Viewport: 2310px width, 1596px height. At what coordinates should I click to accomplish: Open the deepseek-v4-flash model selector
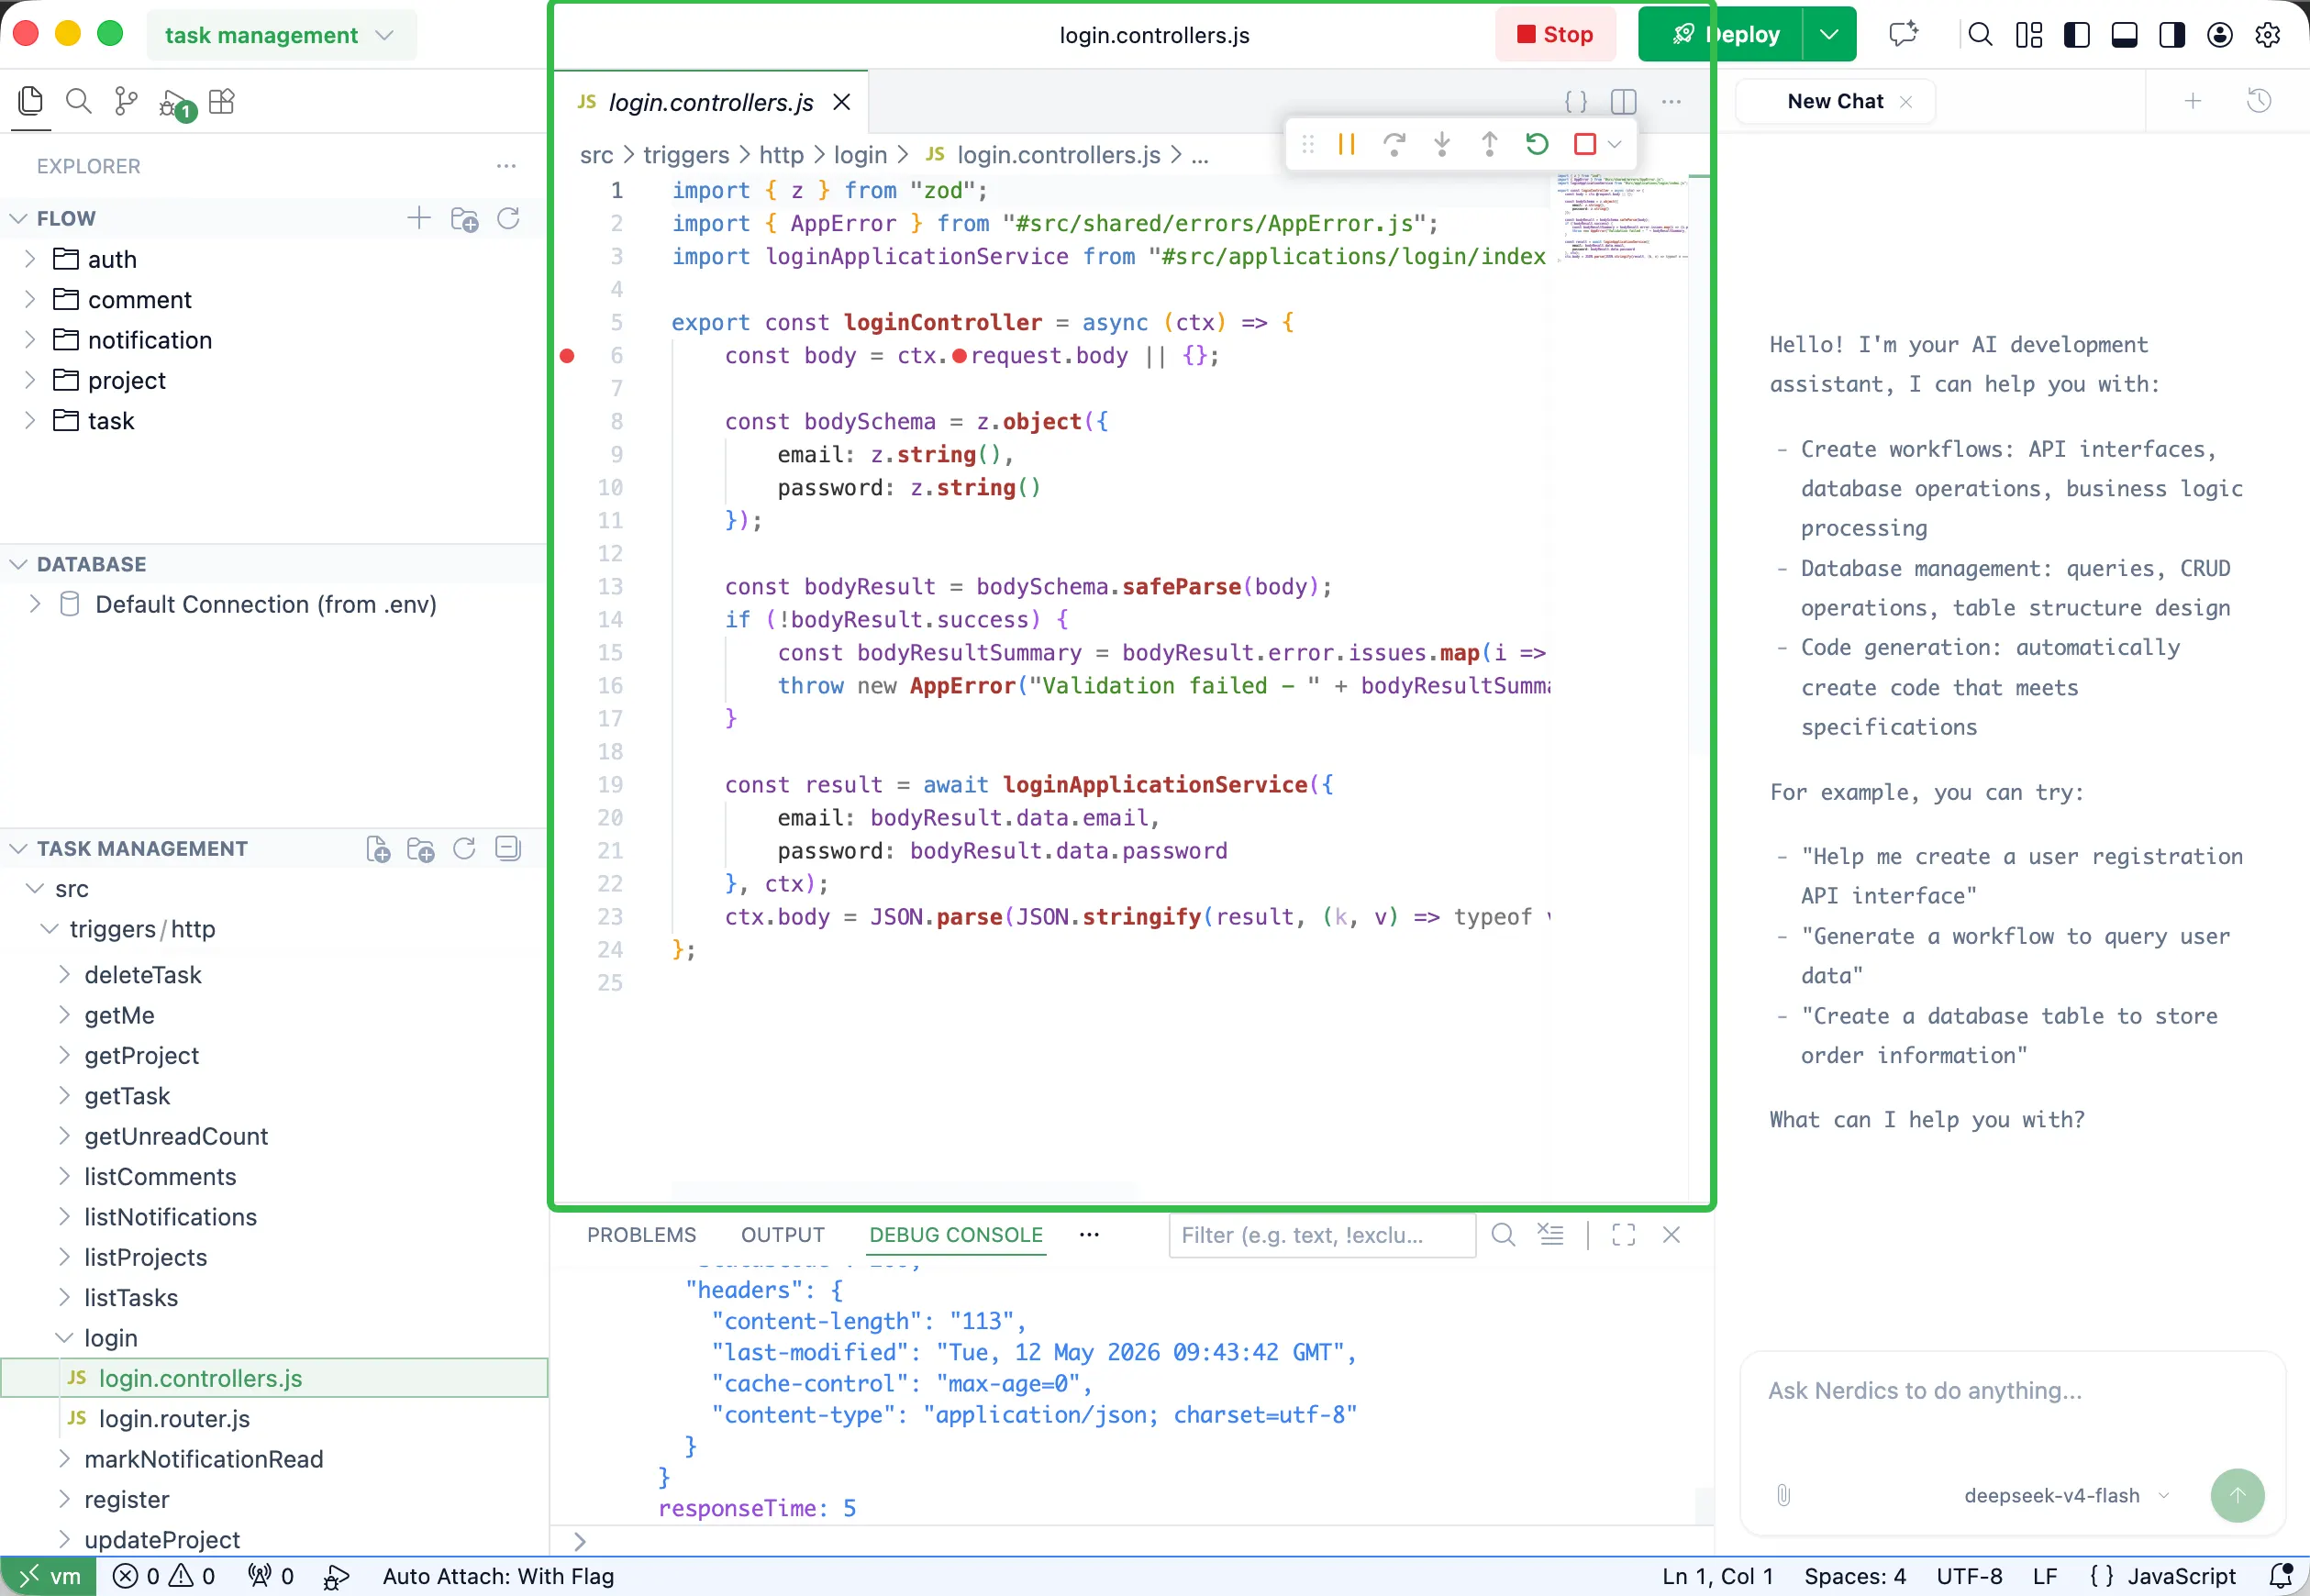[2066, 1495]
